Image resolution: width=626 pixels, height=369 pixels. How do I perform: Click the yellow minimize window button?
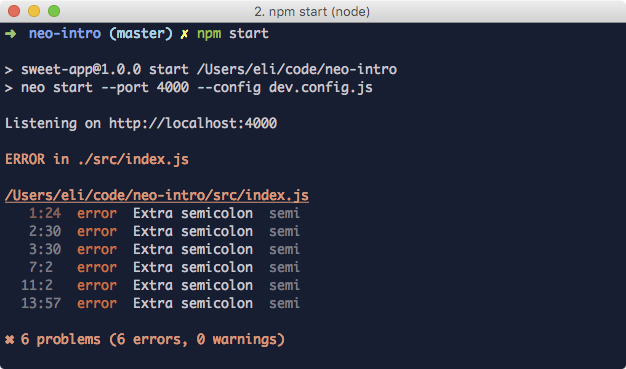pyautogui.click(x=34, y=11)
